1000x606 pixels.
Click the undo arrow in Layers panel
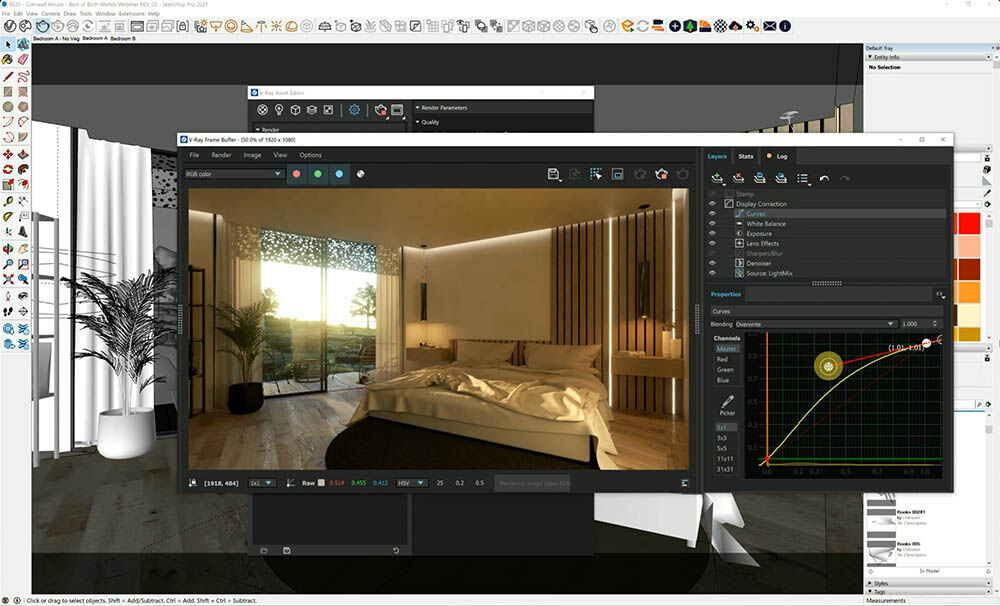click(x=824, y=179)
